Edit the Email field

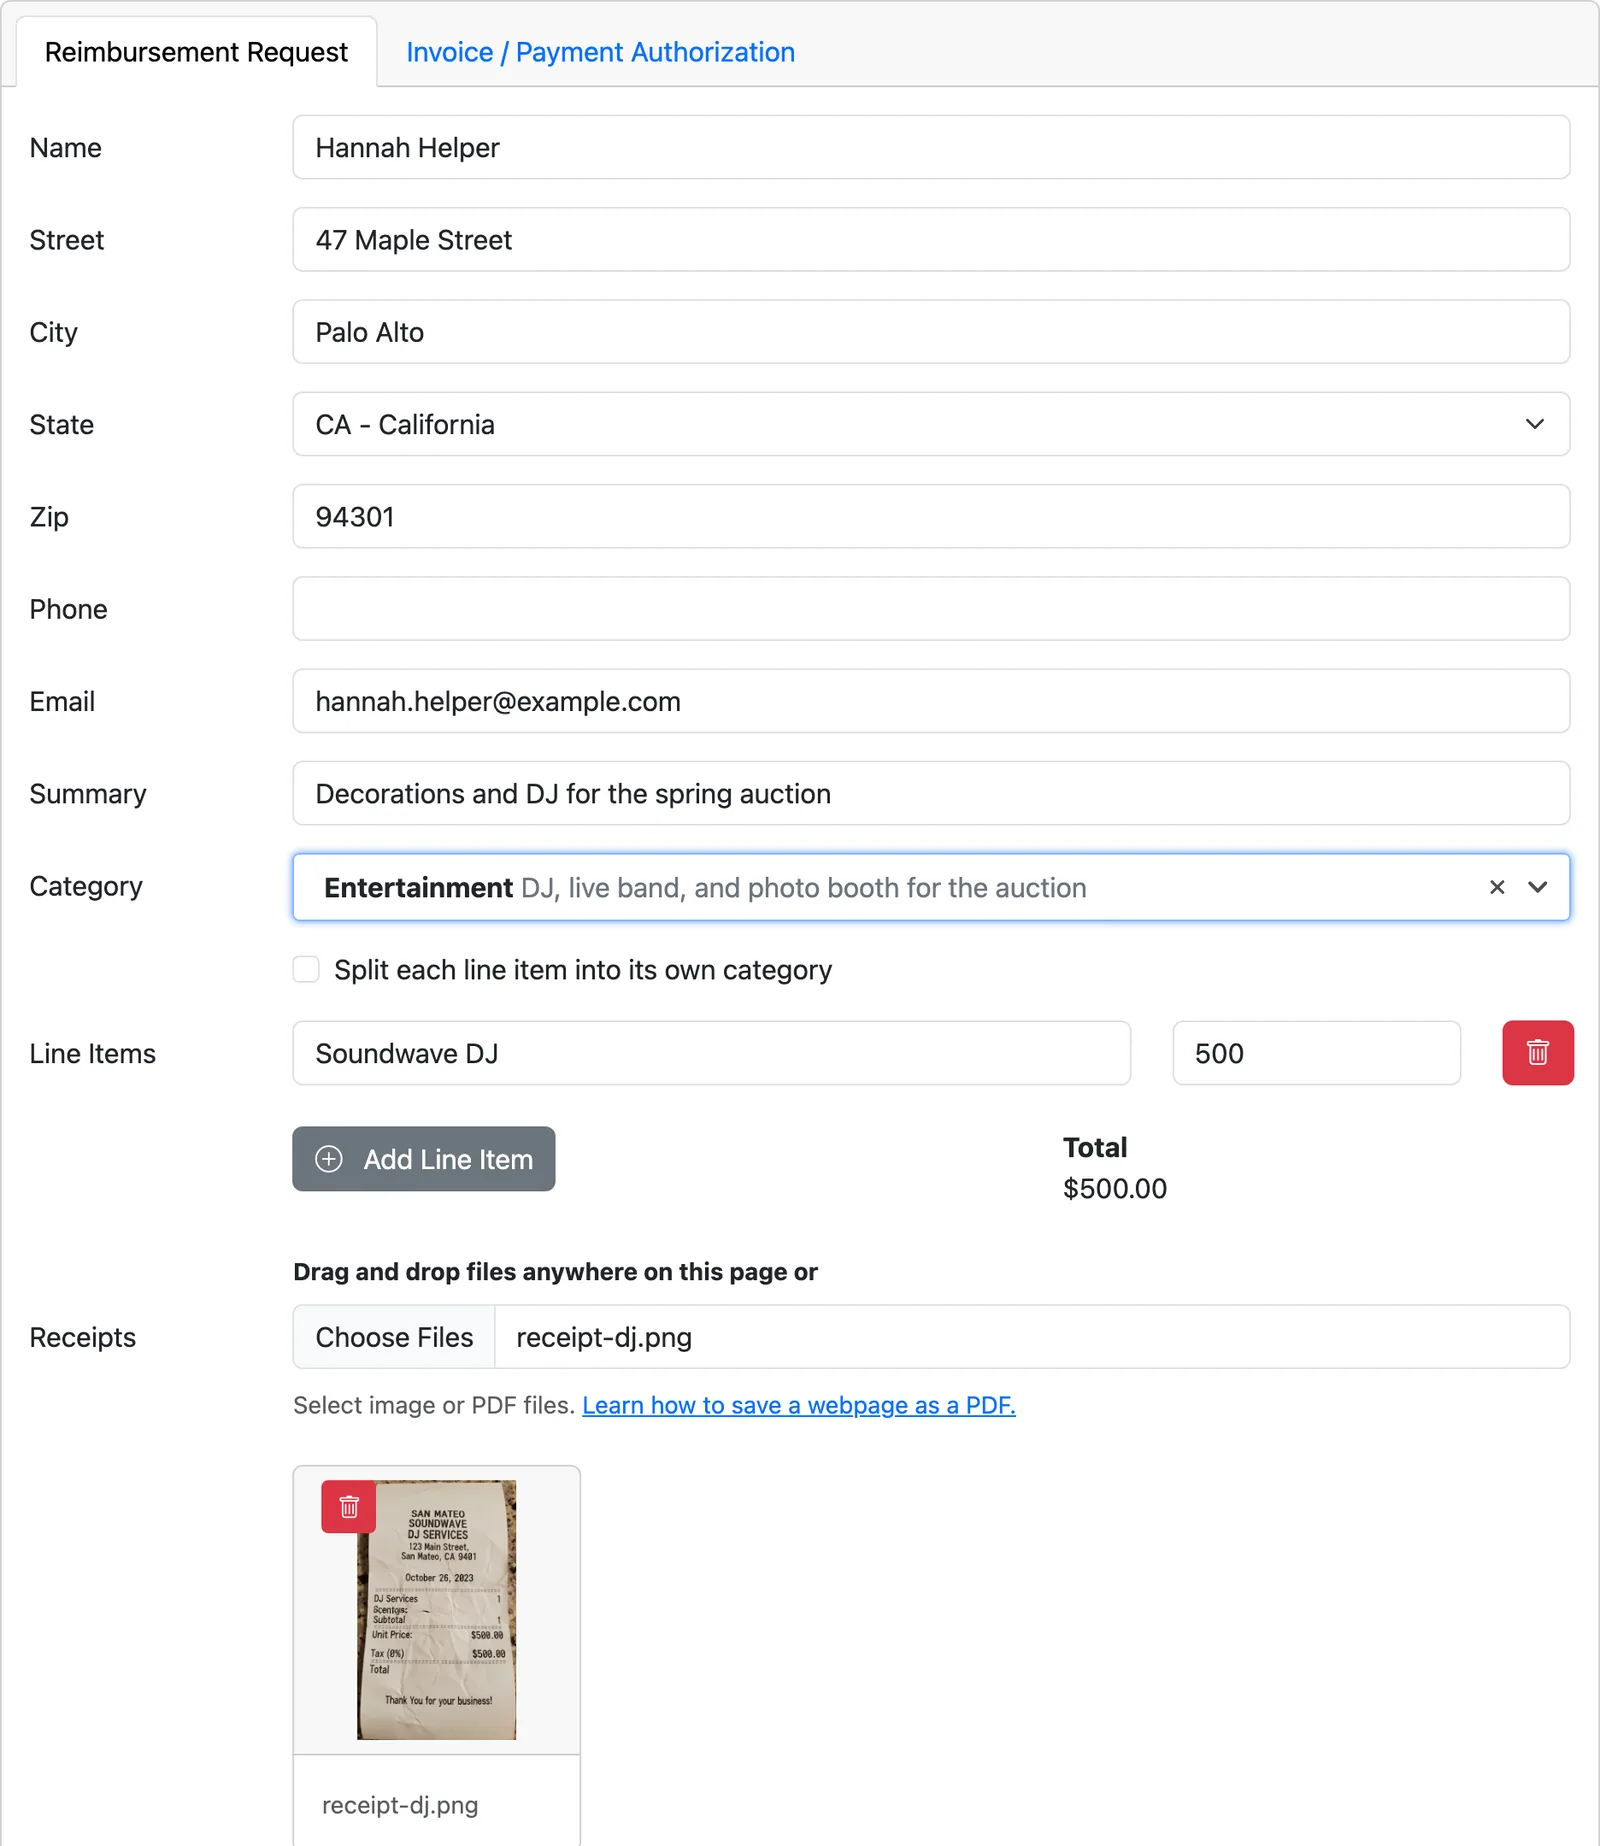tap(931, 701)
